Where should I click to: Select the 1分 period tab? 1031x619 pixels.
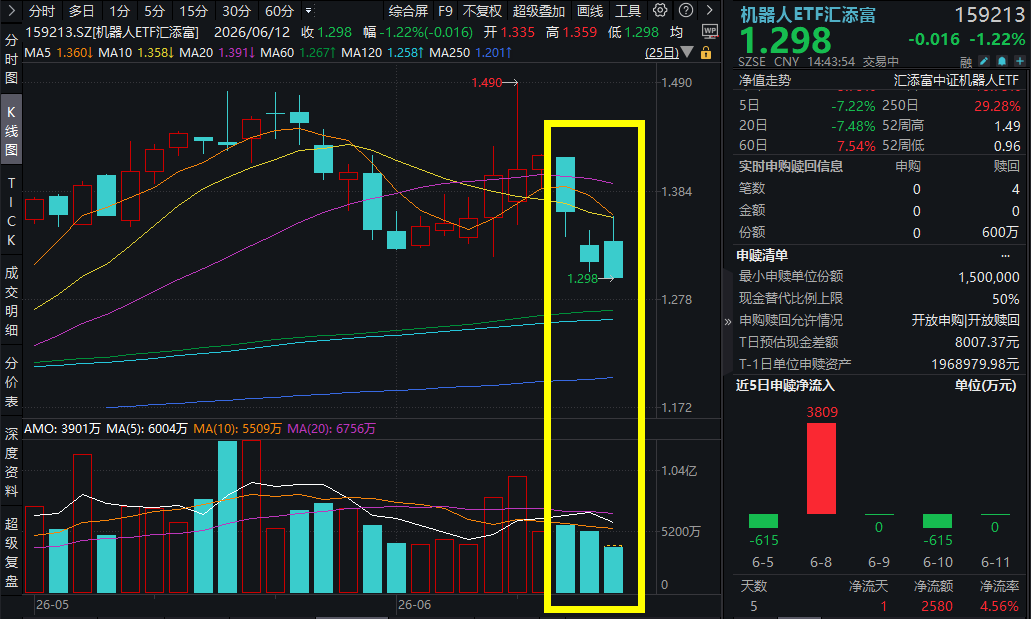[120, 11]
